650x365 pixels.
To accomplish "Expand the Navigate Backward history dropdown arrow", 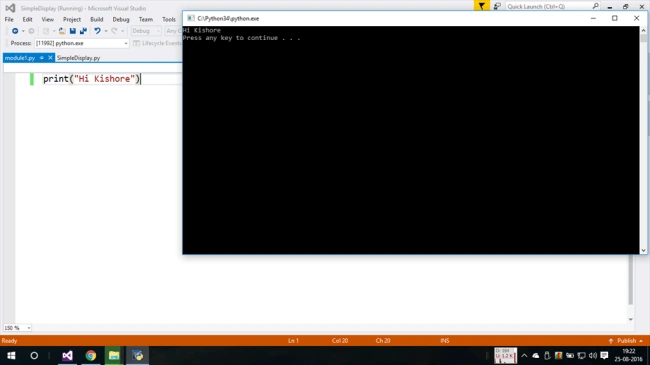I will click(x=23, y=31).
